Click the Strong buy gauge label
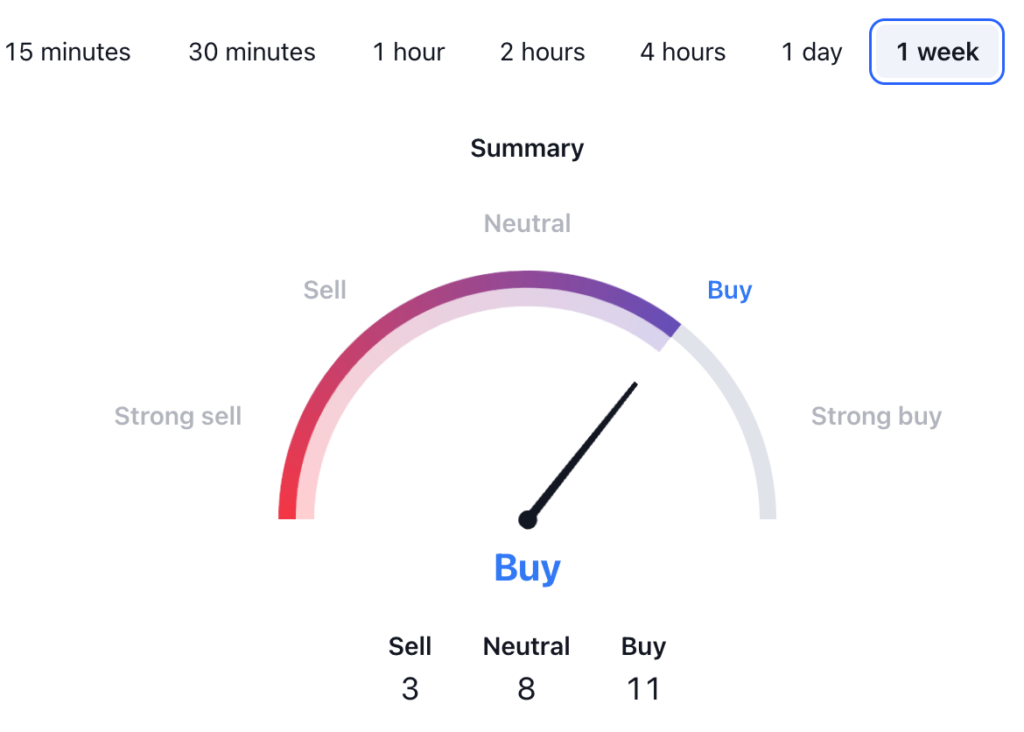Image resolution: width=1024 pixels, height=732 pixels. 876,416
